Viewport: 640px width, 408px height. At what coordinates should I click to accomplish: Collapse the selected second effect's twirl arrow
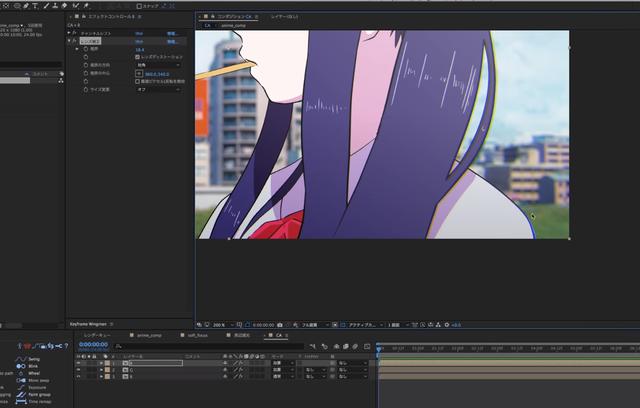pyautogui.click(x=69, y=41)
